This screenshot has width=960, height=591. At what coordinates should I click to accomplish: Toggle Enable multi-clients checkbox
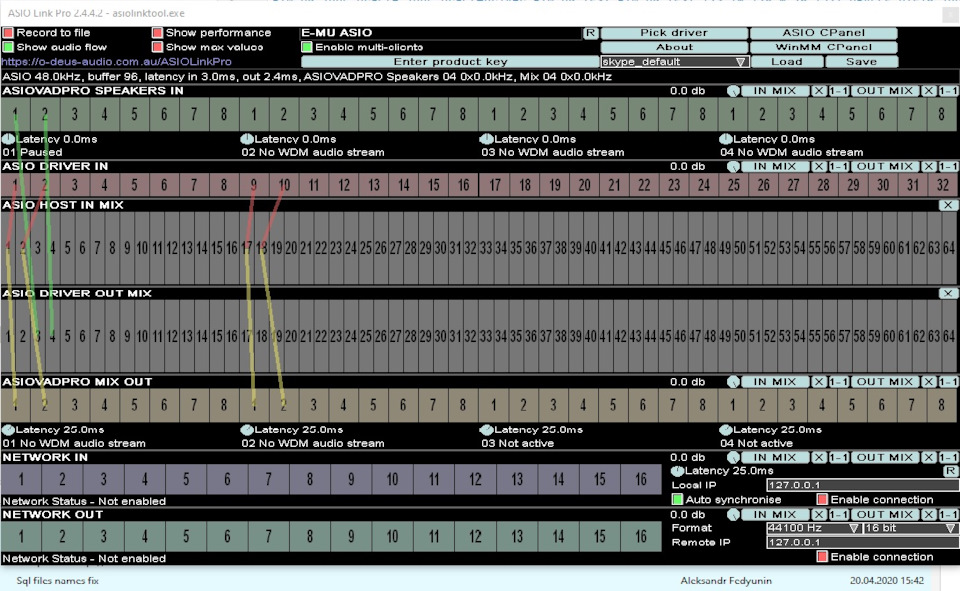pyautogui.click(x=307, y=47)
